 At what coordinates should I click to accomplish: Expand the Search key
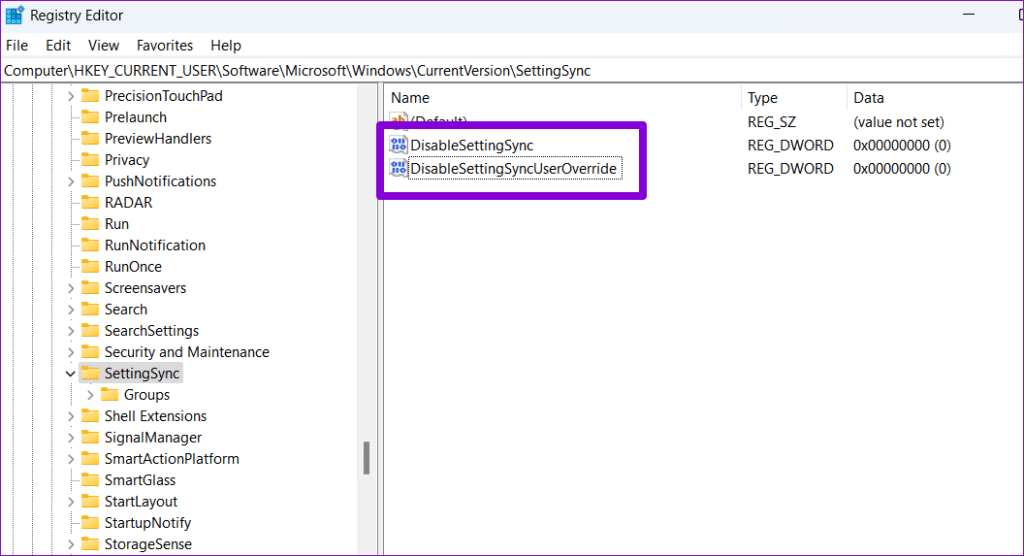pos(71,310)
